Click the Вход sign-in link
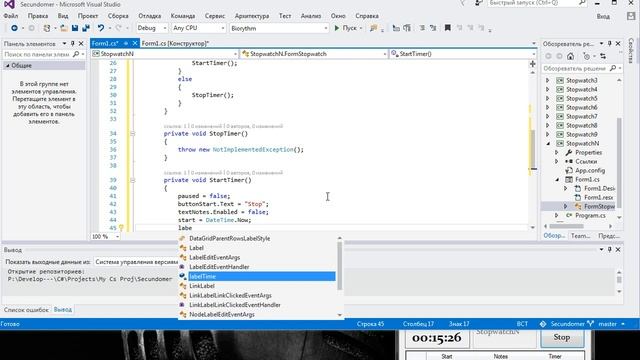The height and width of the screenshot is (360, 640). tap(603, 16)
